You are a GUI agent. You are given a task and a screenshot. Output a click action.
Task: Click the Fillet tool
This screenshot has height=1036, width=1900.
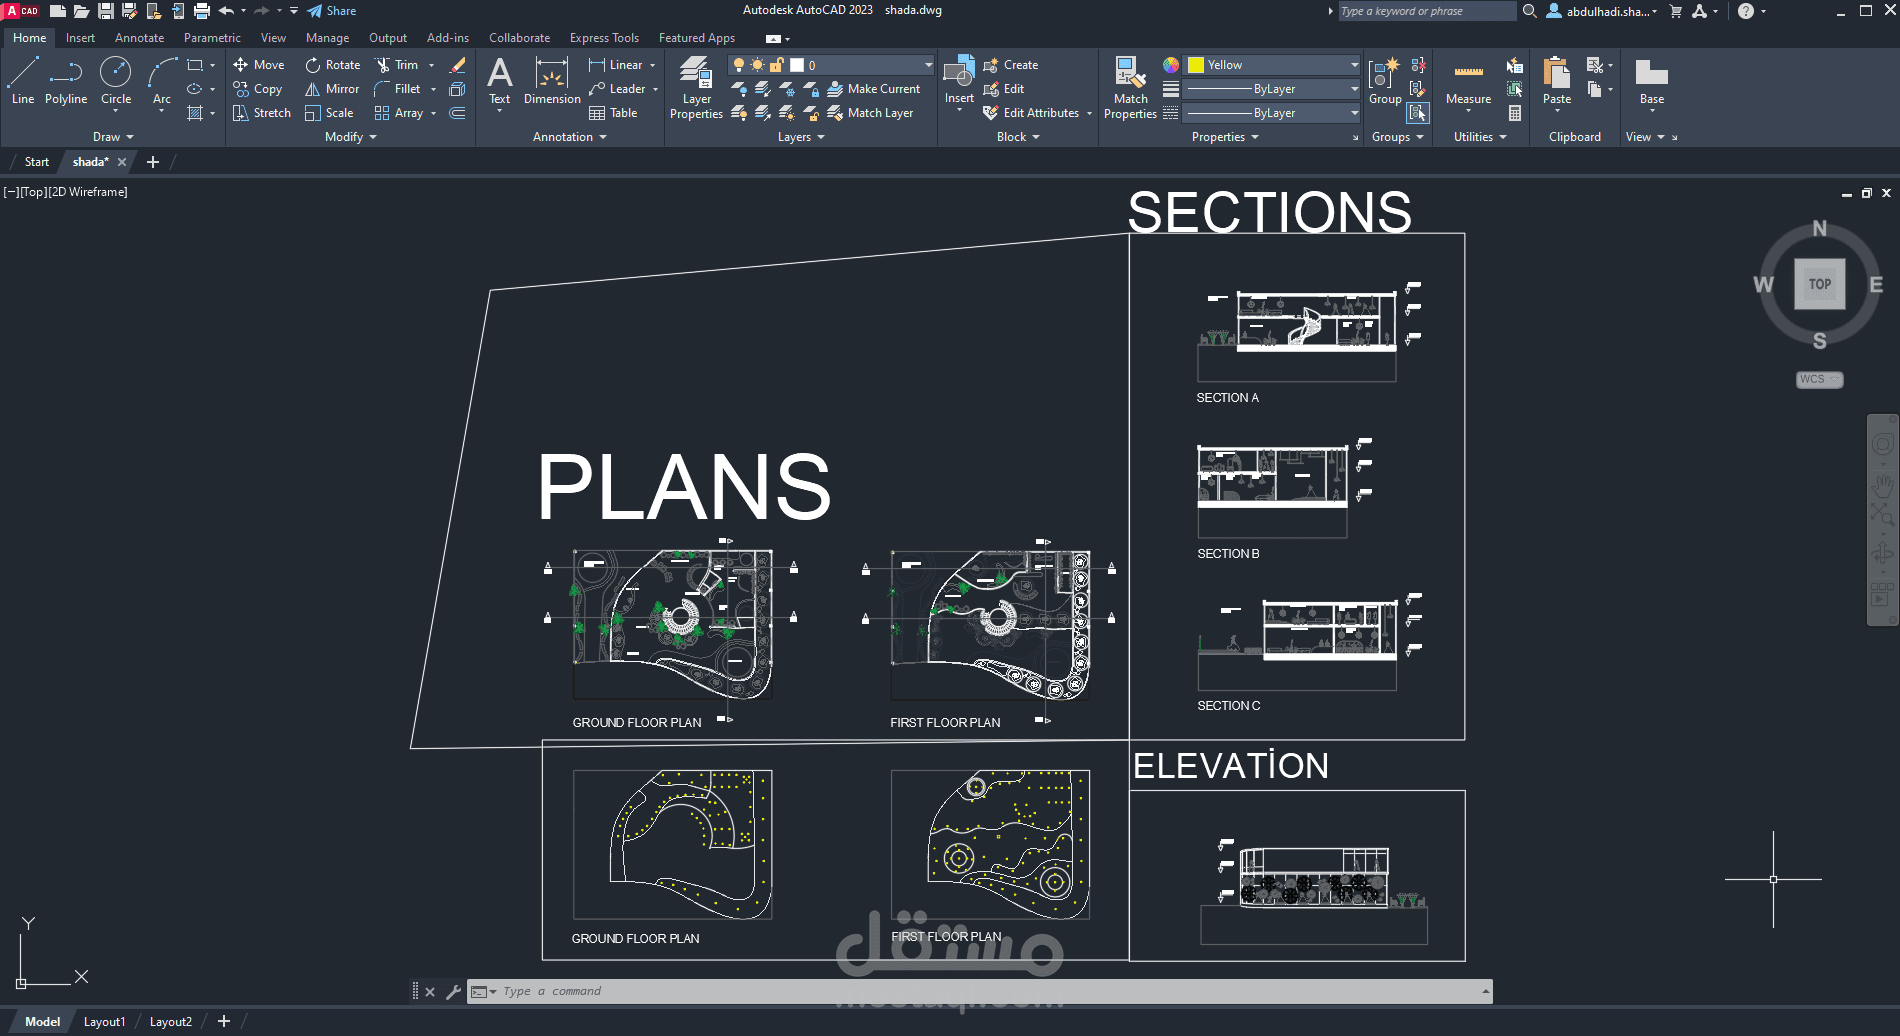tap(398, 89)
